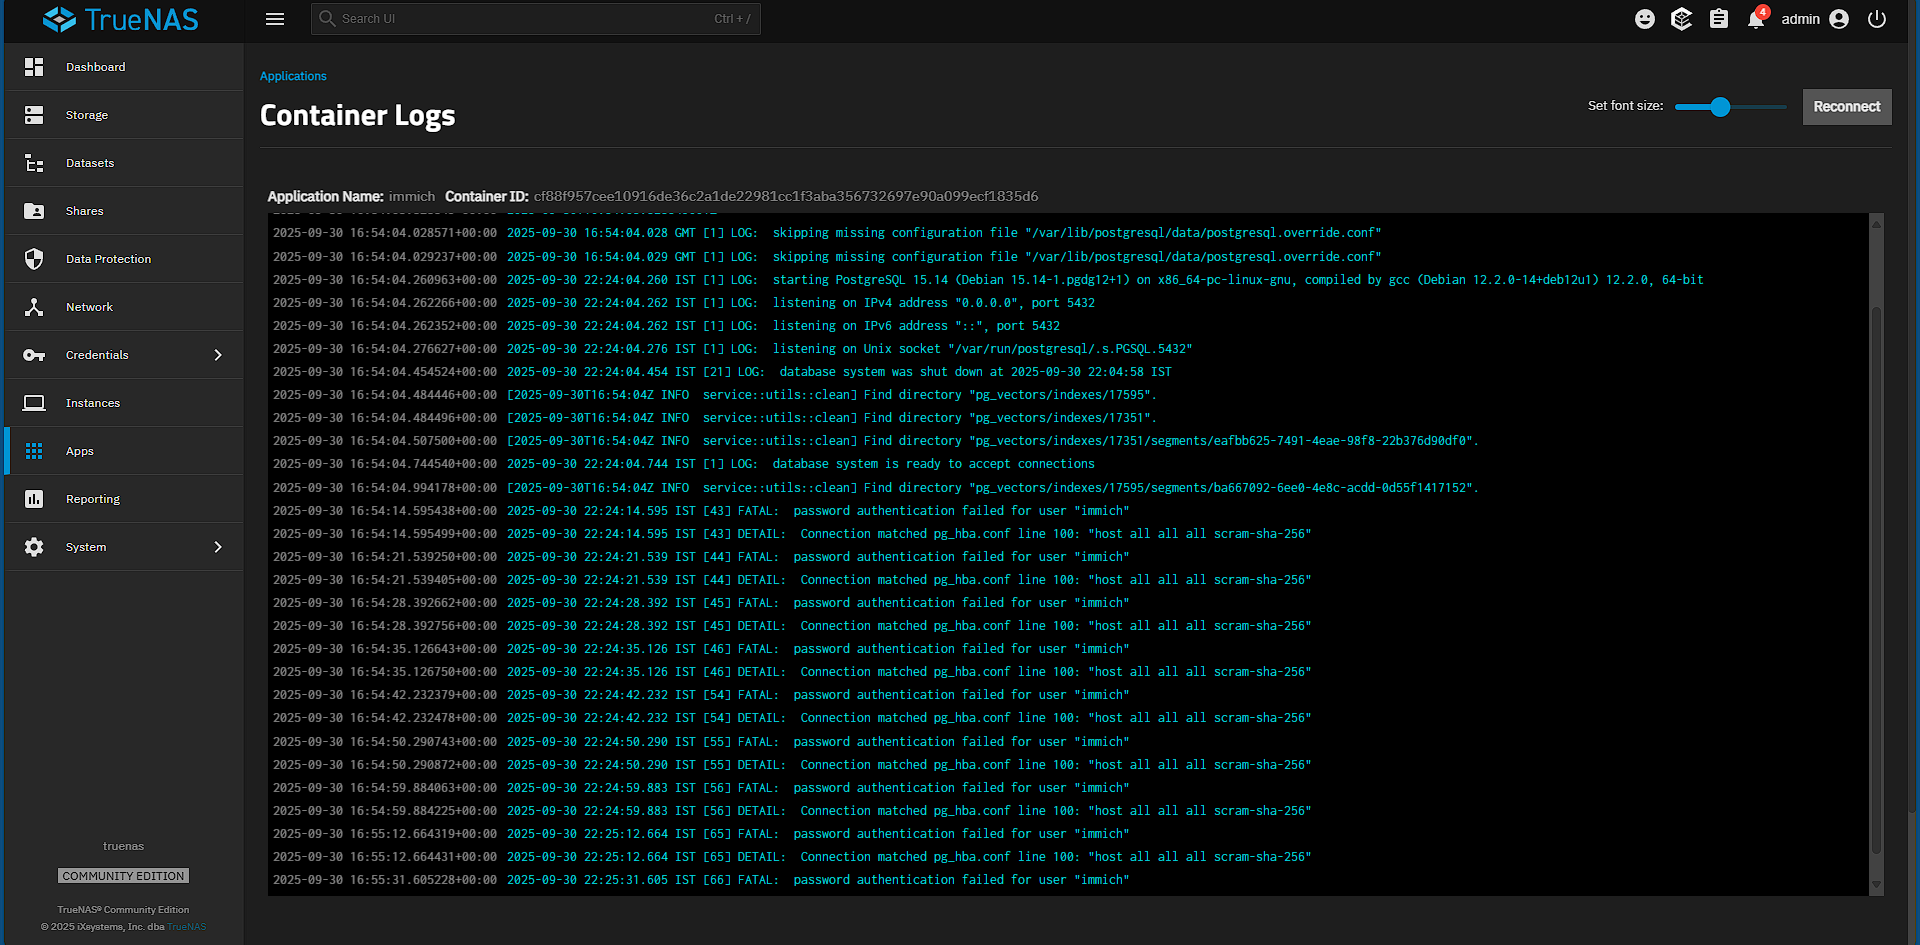
Task: Go to the Datasets page
Action: (89, 163)
